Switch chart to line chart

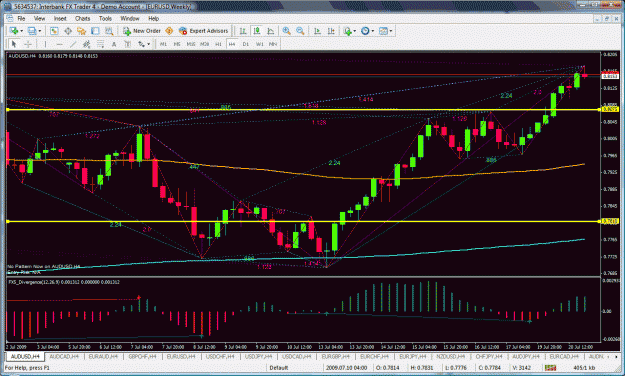pyautogui.click(x=271, y=31)
